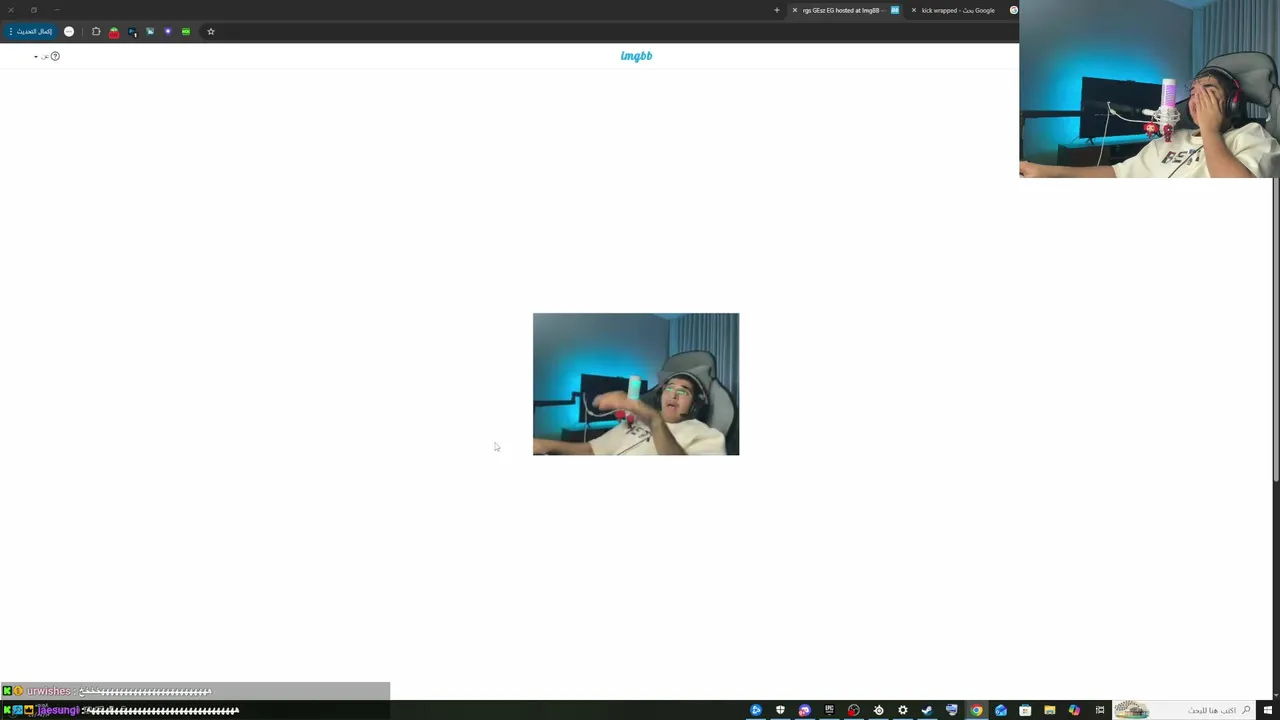Open File Explorer from taskbar
Screen dimensions: 1280x720
point(1049,710)
